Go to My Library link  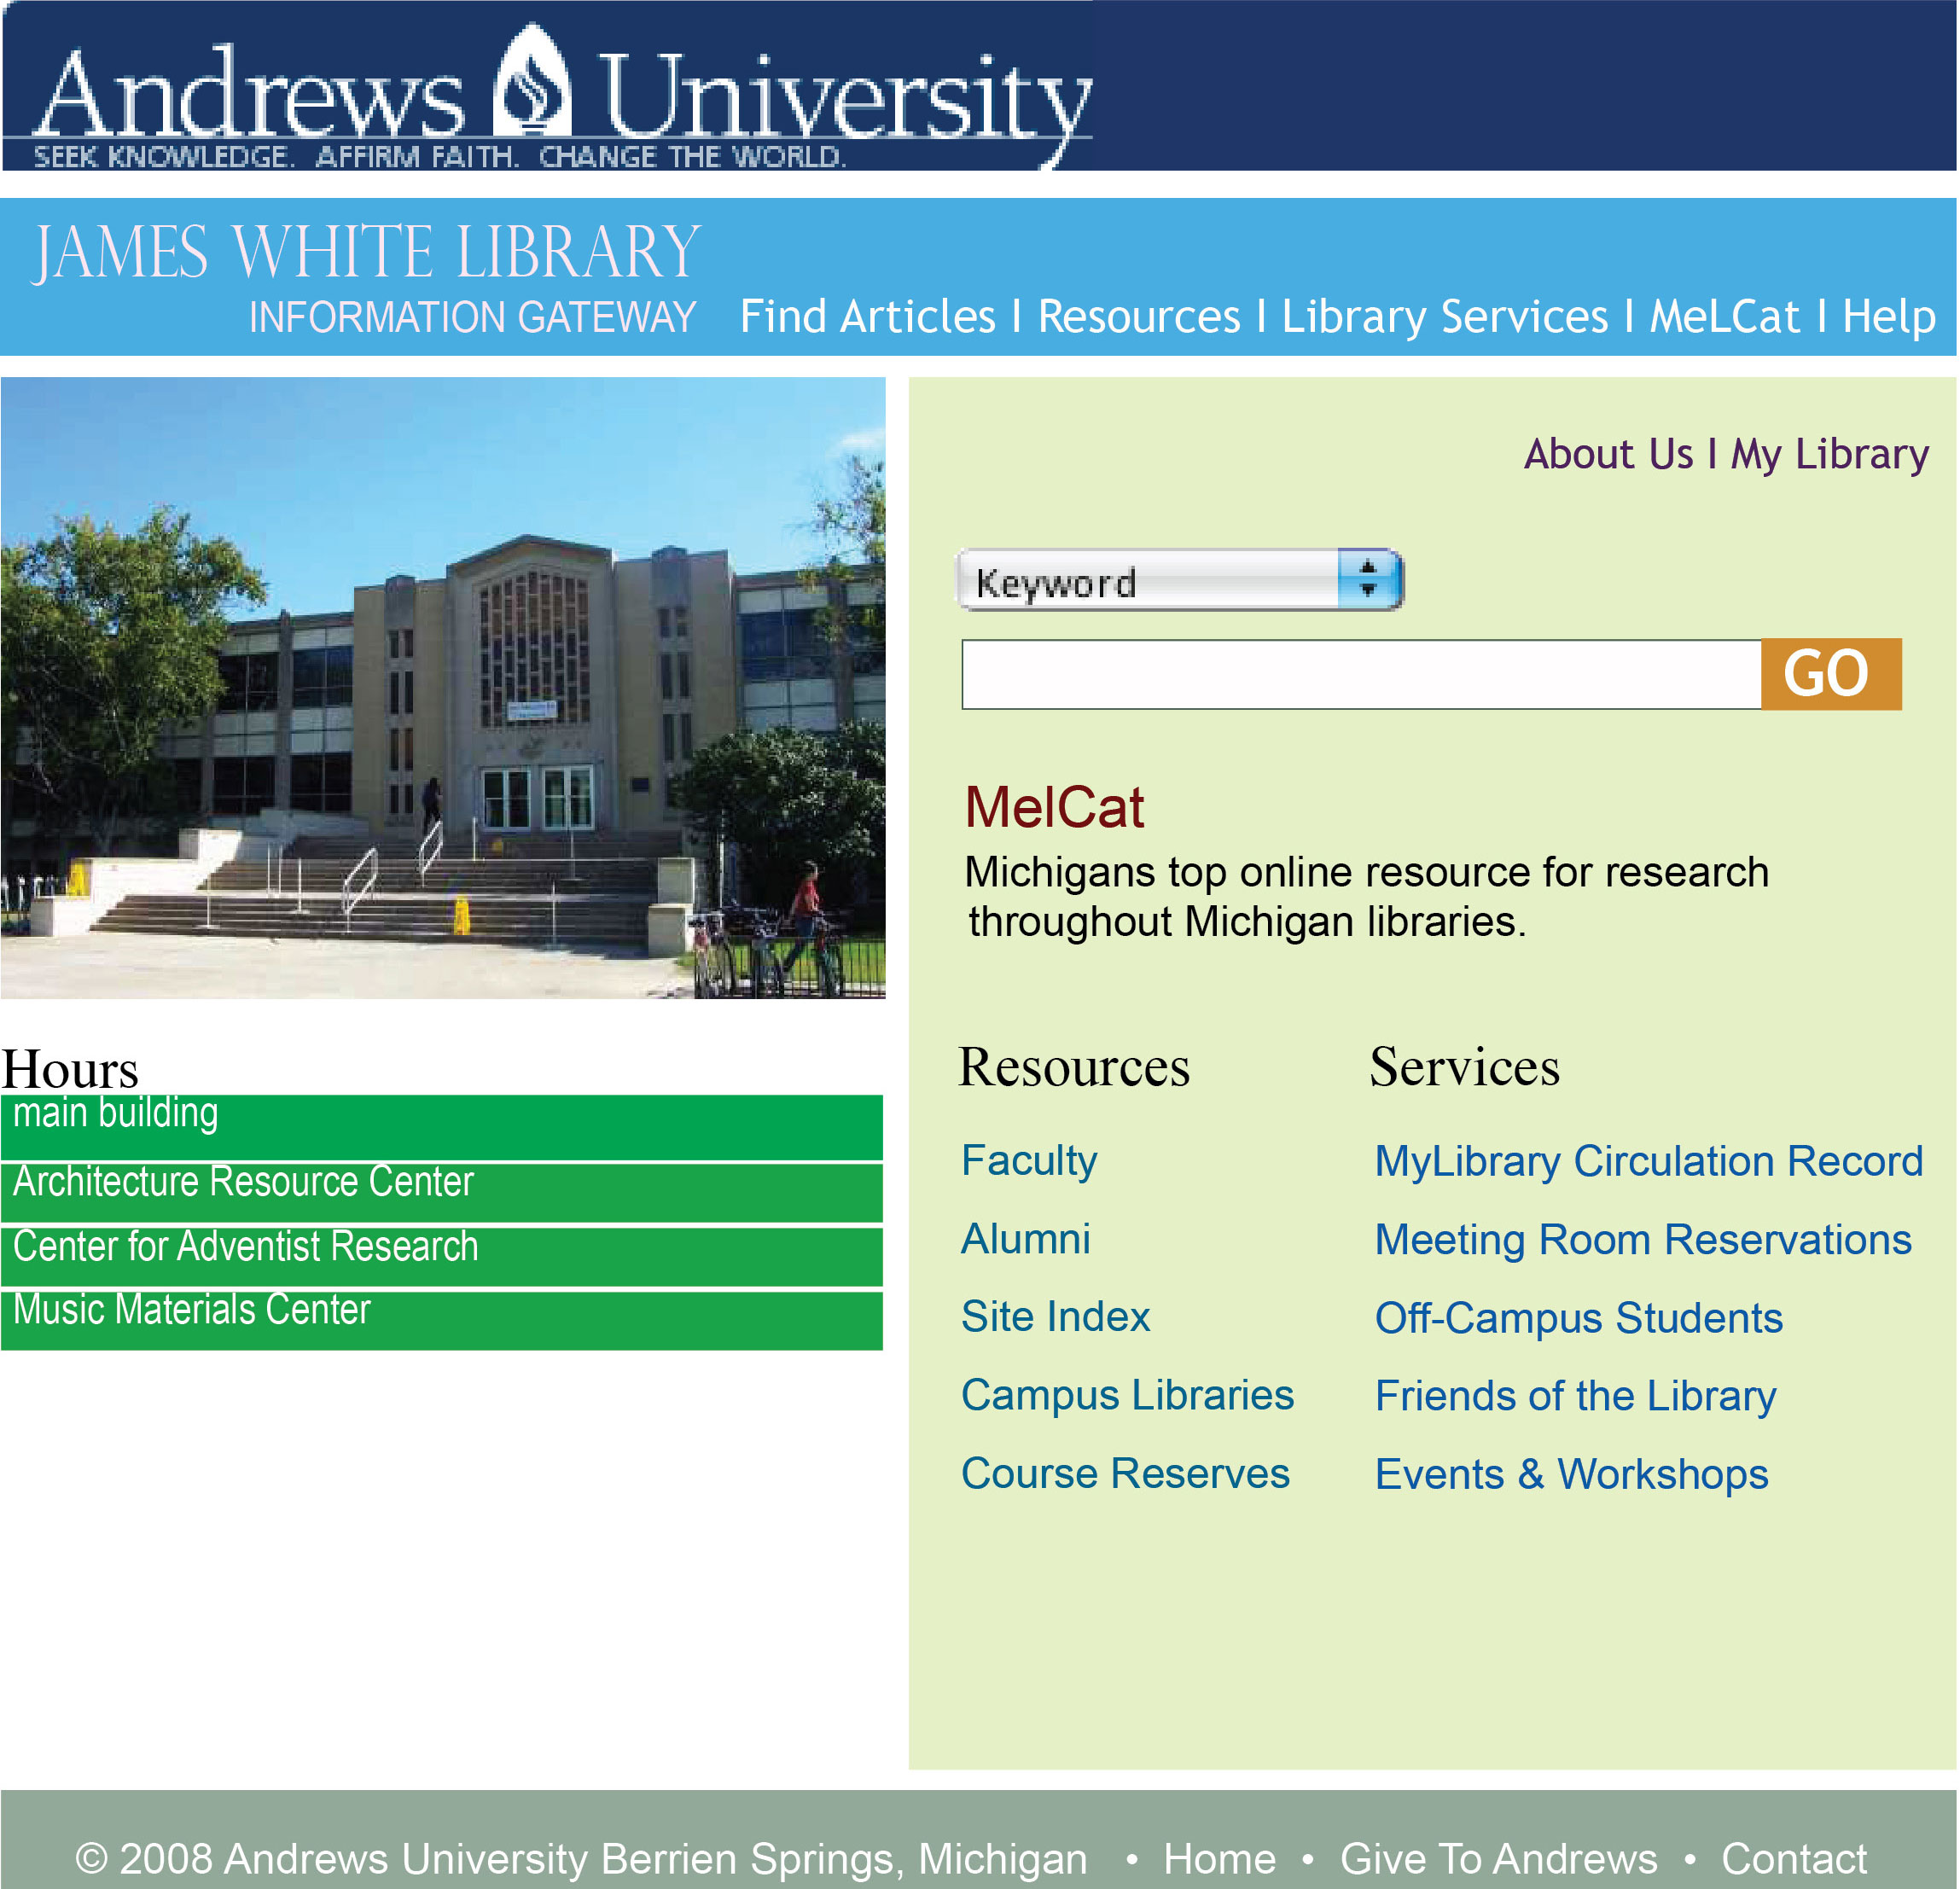[x=1829, y=454]
